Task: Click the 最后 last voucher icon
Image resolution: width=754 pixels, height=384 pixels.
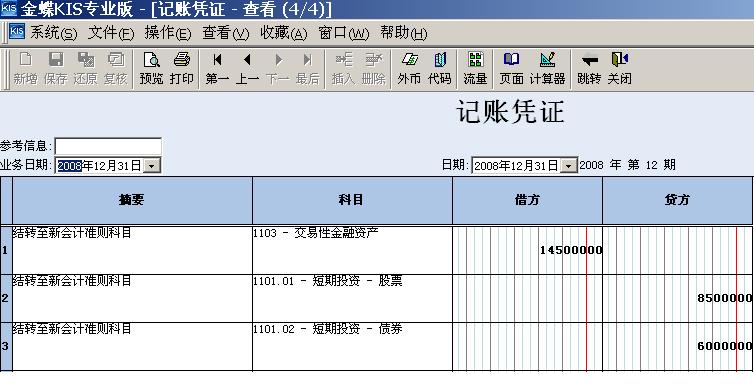Action: click(x=308, y=69)
